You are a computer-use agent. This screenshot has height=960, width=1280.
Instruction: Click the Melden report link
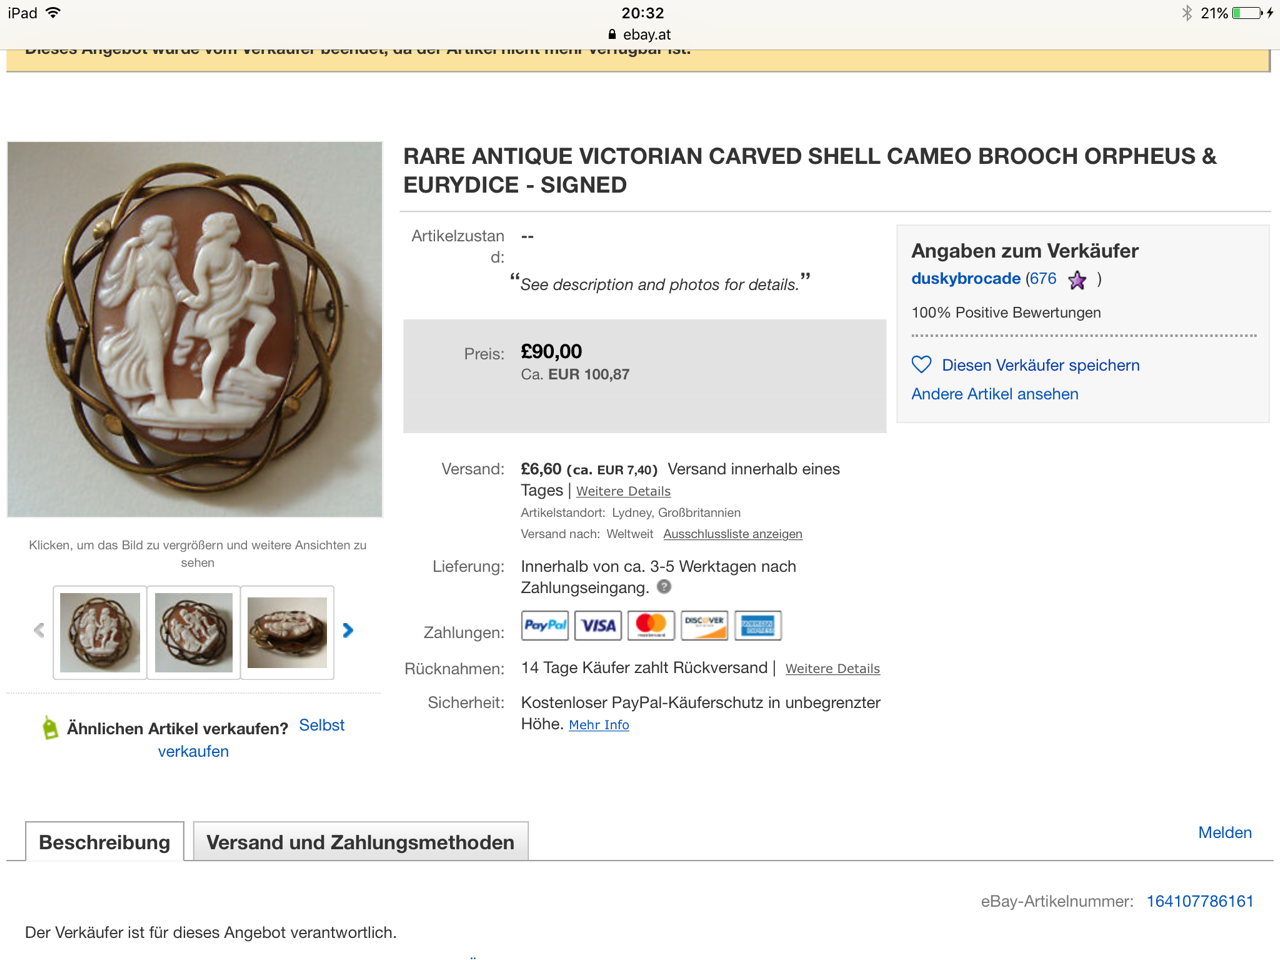pyautogui.click(x=1224, y=832)
